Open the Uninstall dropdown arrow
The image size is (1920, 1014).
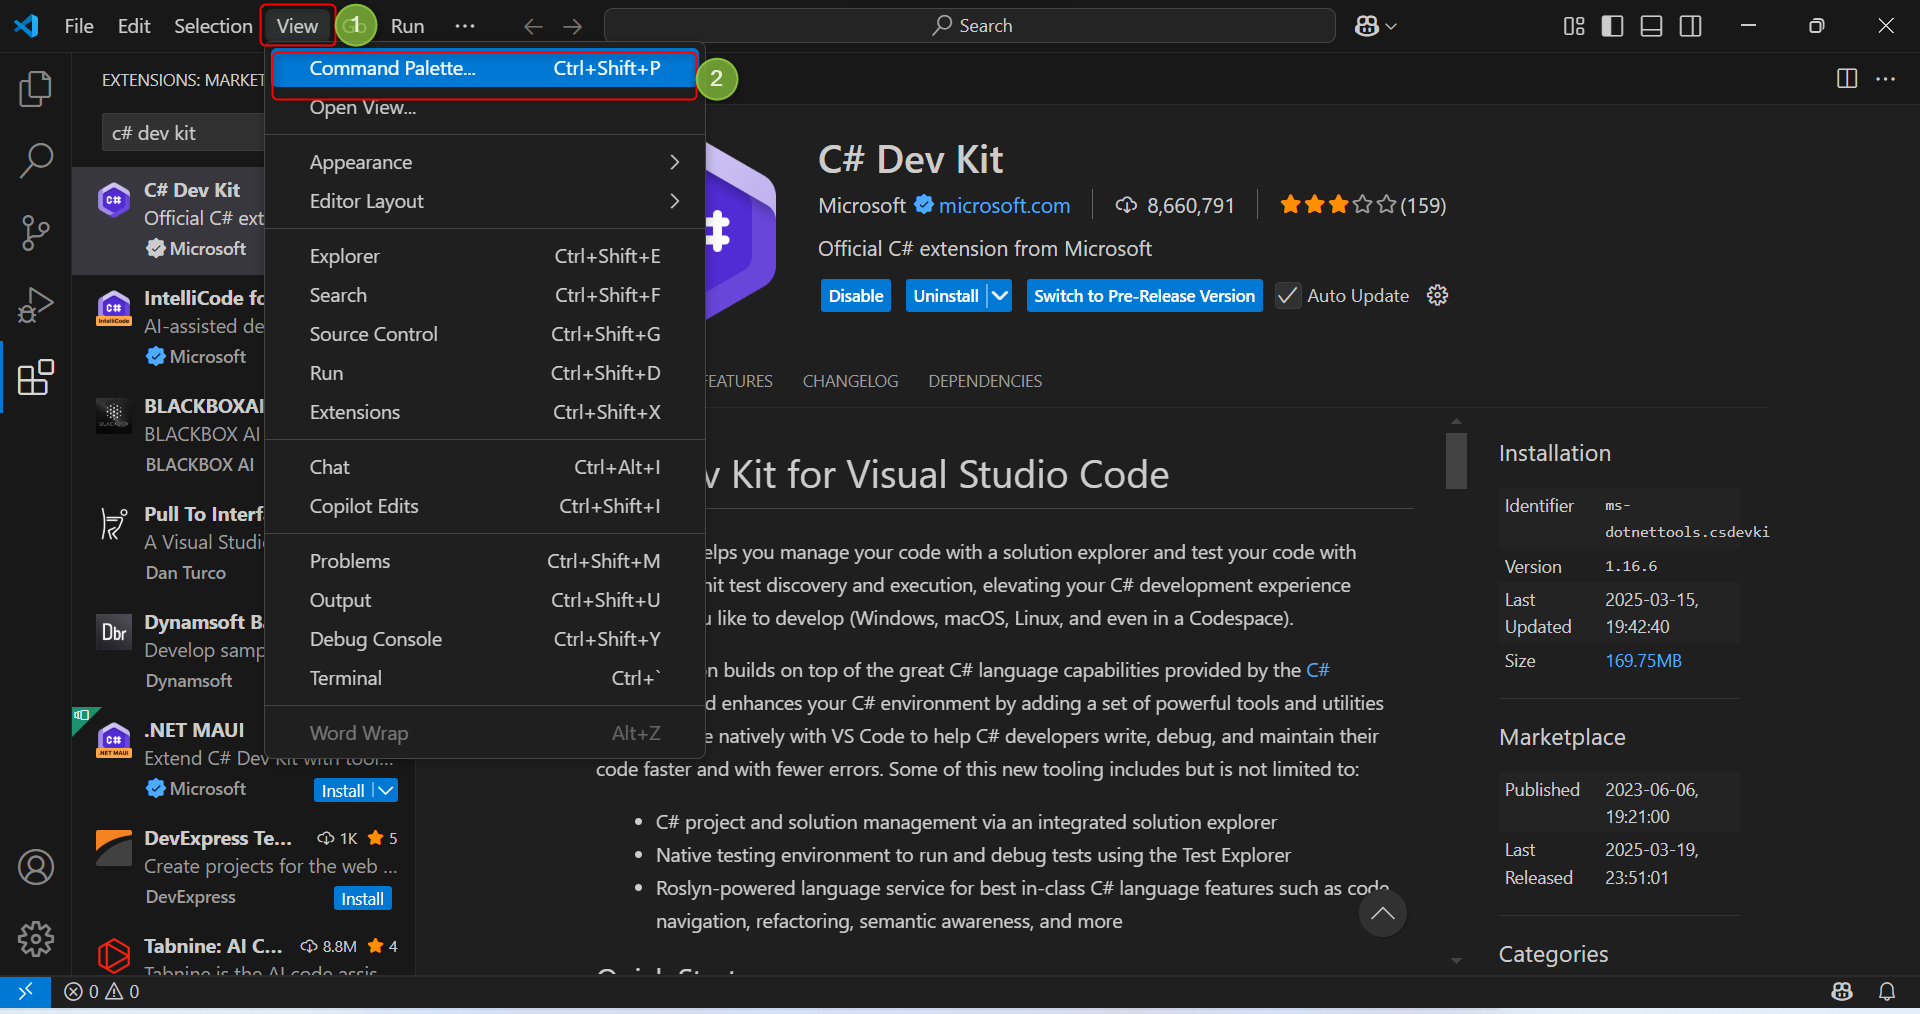coord(999,296)
